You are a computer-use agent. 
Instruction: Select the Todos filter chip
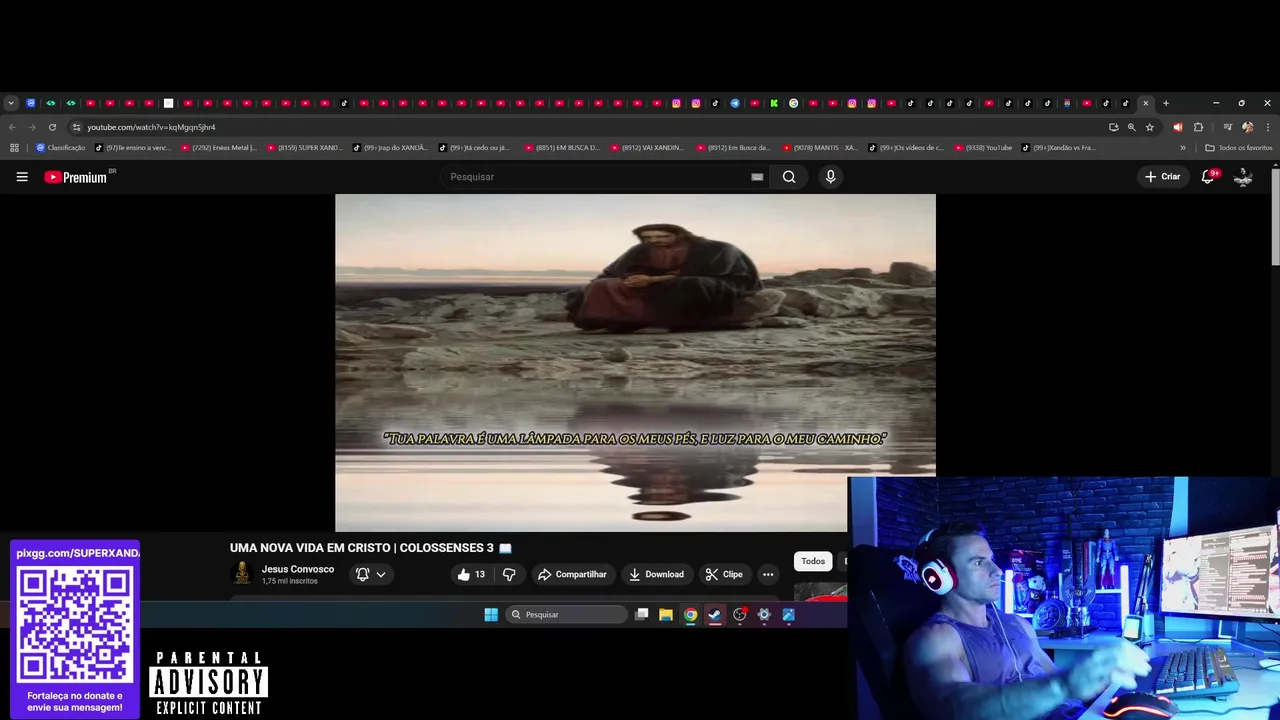tap(813, 561)
